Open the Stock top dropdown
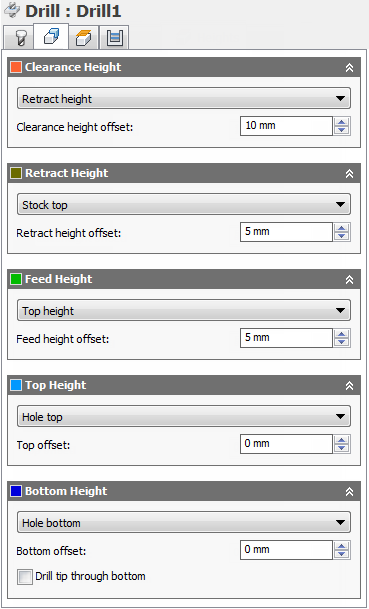Screen dimensions: 369x609 click(x=184, y=205)
